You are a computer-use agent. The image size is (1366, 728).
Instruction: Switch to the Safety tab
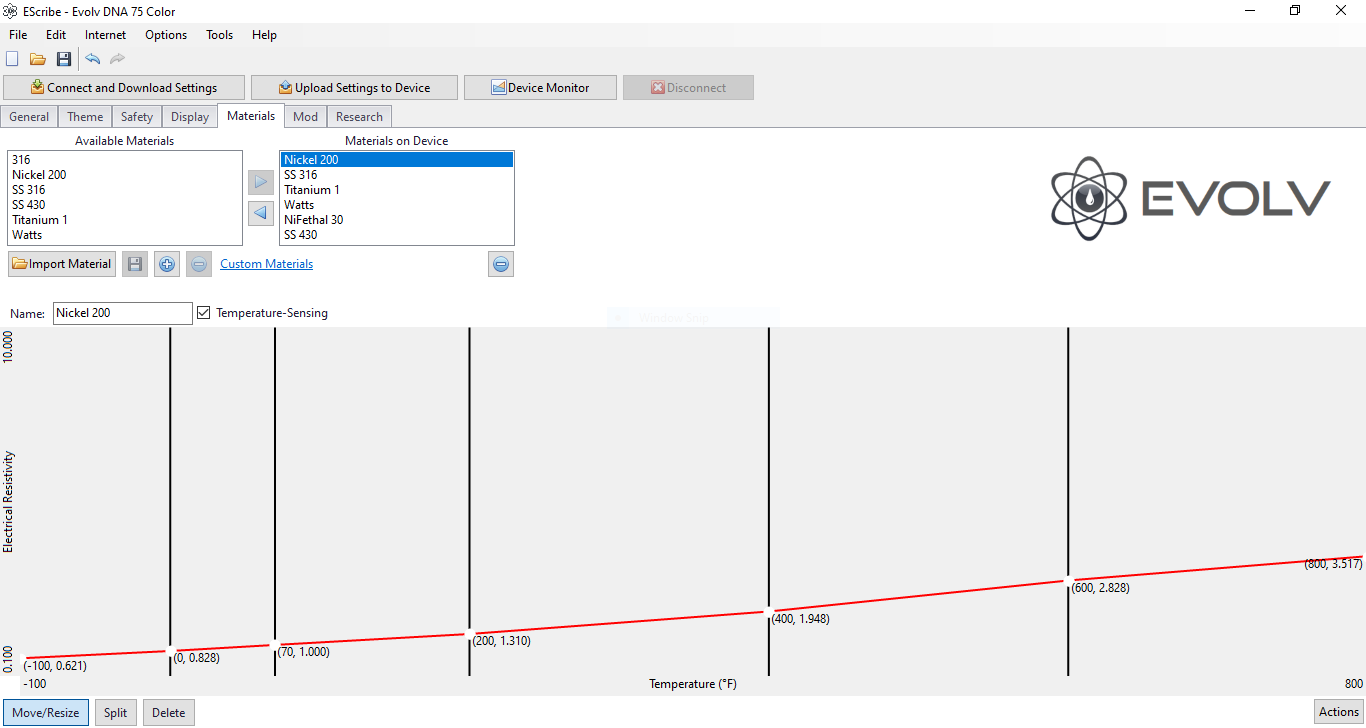click(x=137, y=117)
